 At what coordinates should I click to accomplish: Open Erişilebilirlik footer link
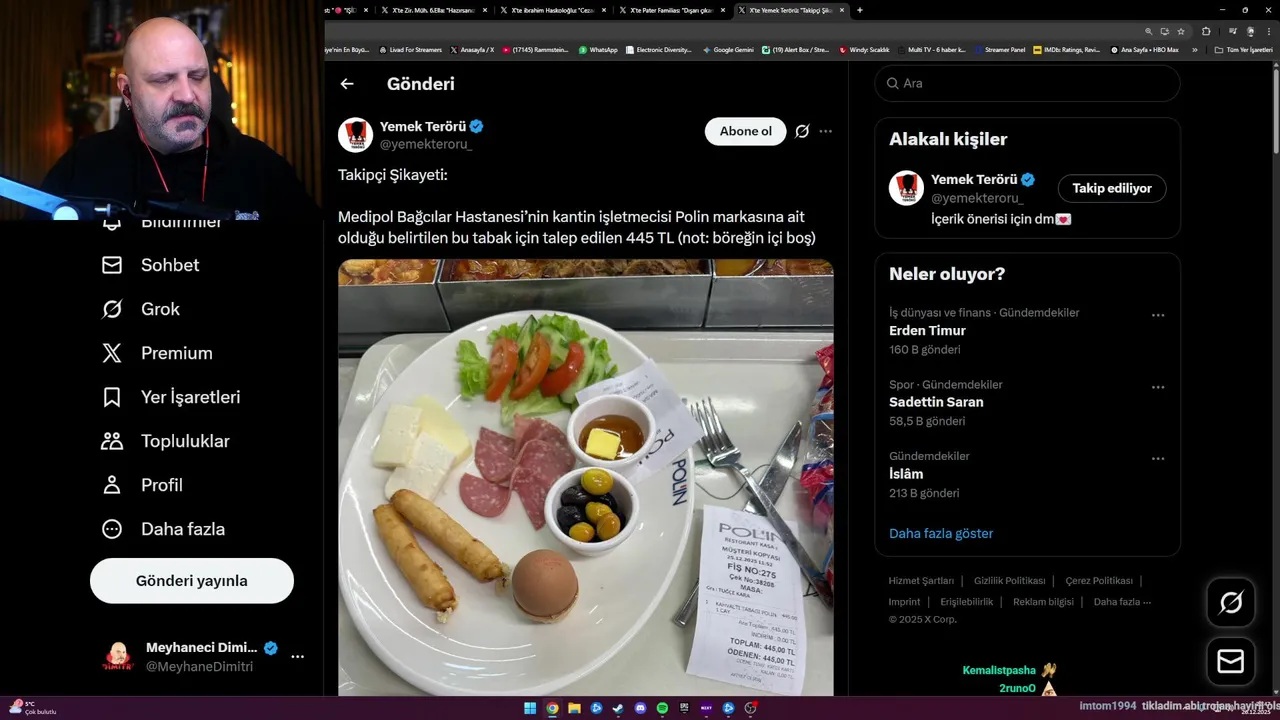[966, 602]
